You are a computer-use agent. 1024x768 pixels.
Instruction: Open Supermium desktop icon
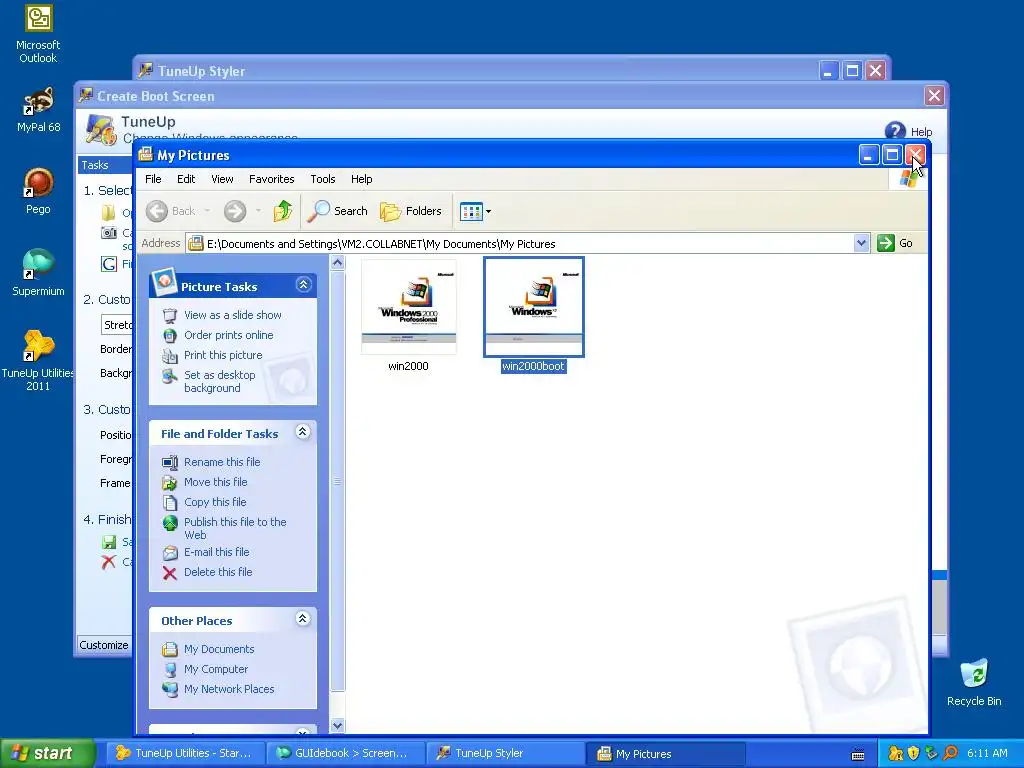pyautogui.click(x=38, y=273)
